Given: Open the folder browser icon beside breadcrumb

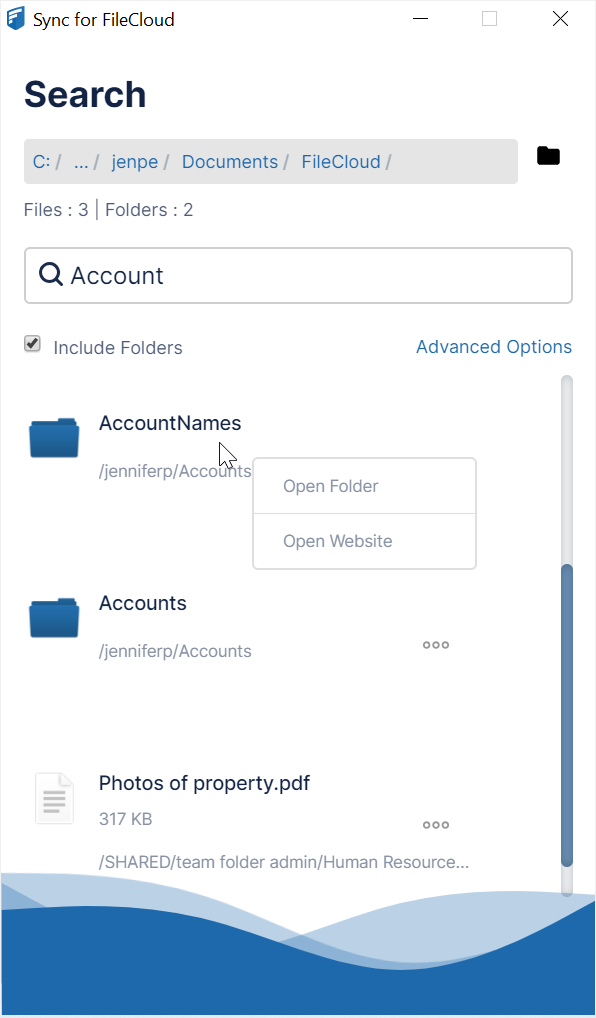Looking at the screenshot, I should [548, 155].
